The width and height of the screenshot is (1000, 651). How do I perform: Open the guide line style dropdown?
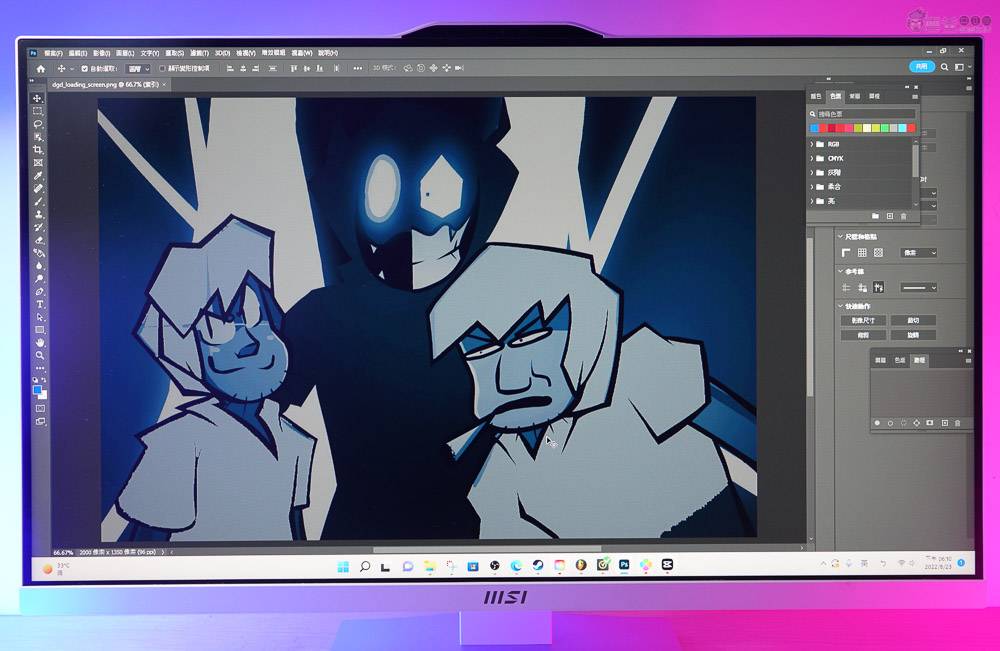click(918, 288)
